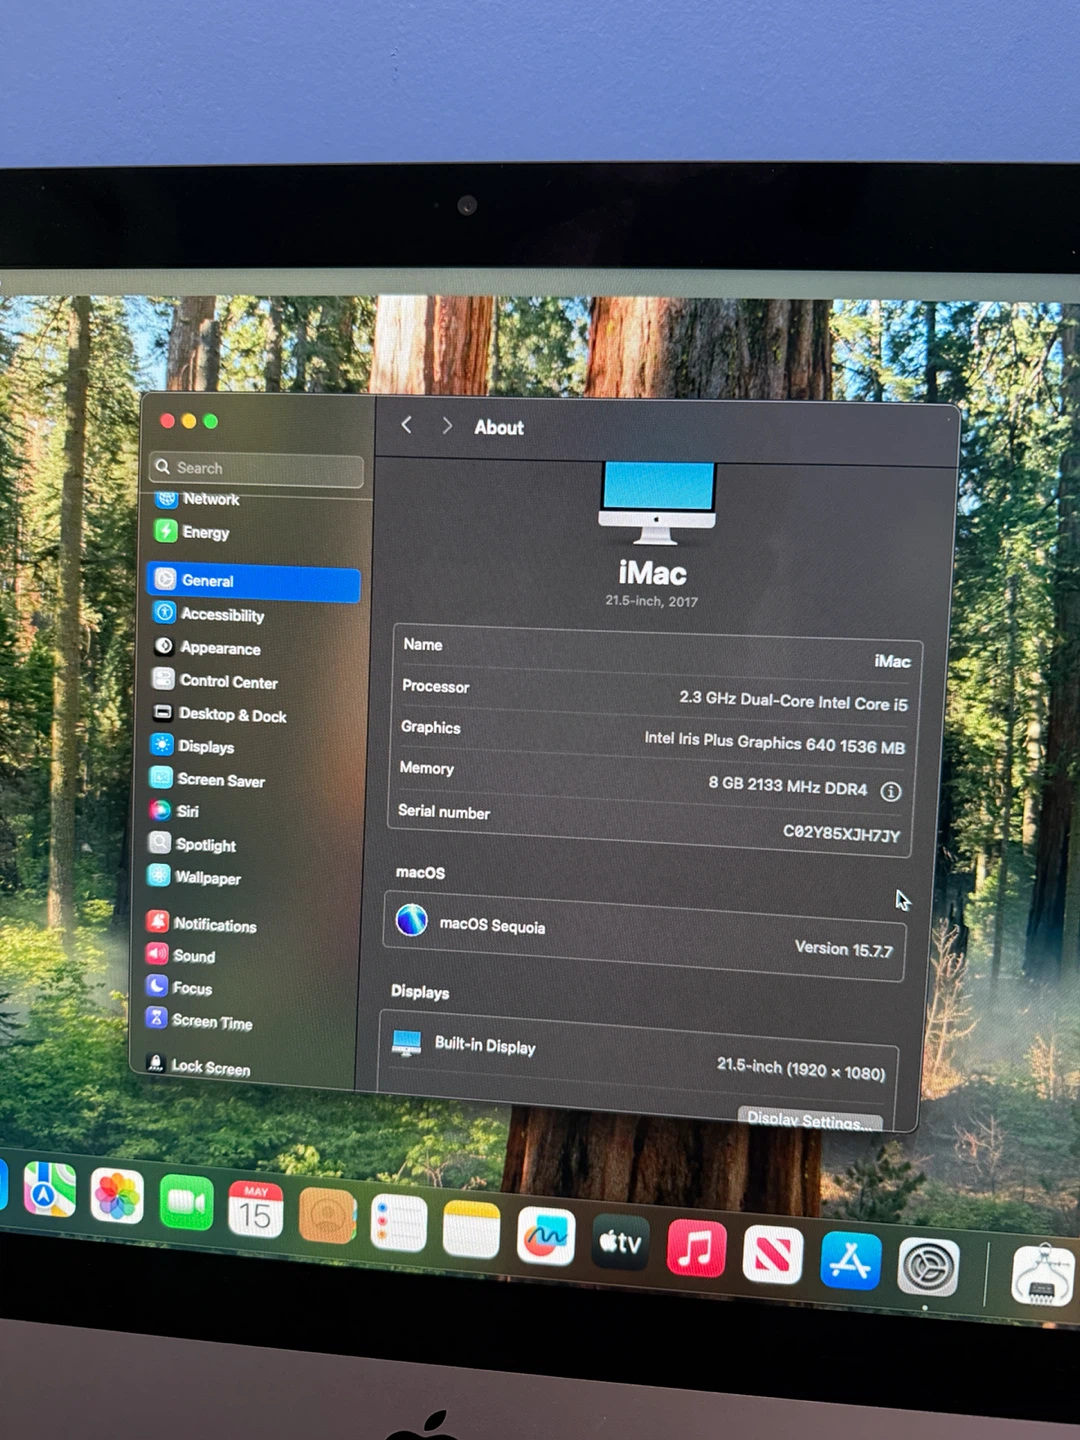Screen dimensions: 1080x1440
Task: Open Calendar from the Dock
Action: (x=256, y=1210)
